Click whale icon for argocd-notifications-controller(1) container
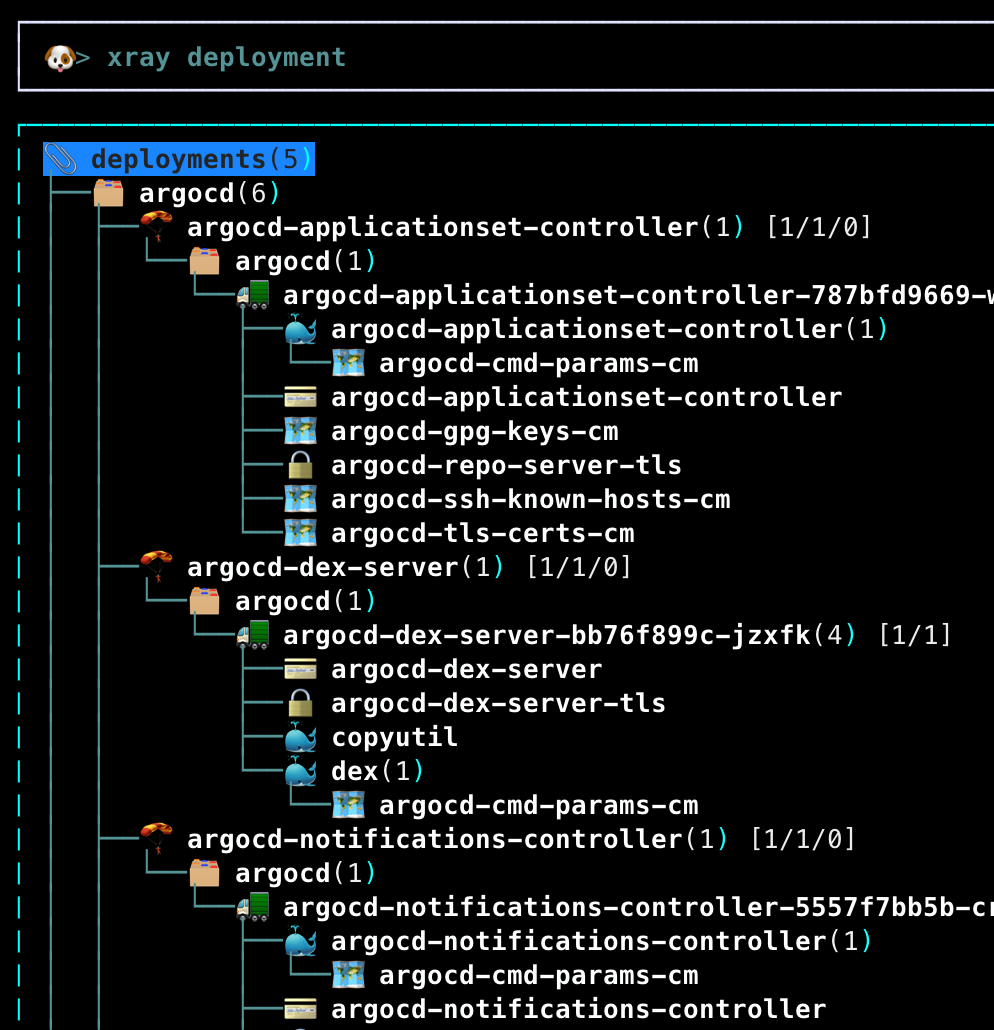The image size is (994, 1030). tap(300, 941)
